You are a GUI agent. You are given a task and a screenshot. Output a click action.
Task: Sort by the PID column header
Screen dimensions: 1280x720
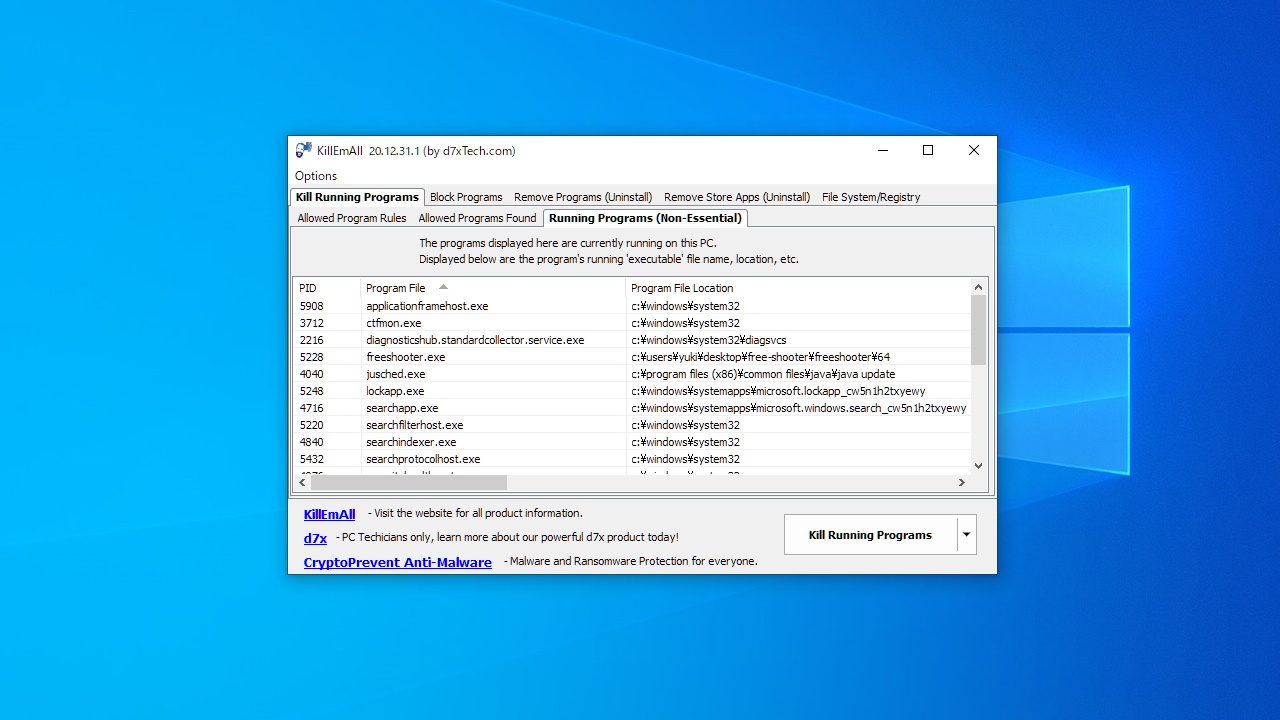click(326, 288)
